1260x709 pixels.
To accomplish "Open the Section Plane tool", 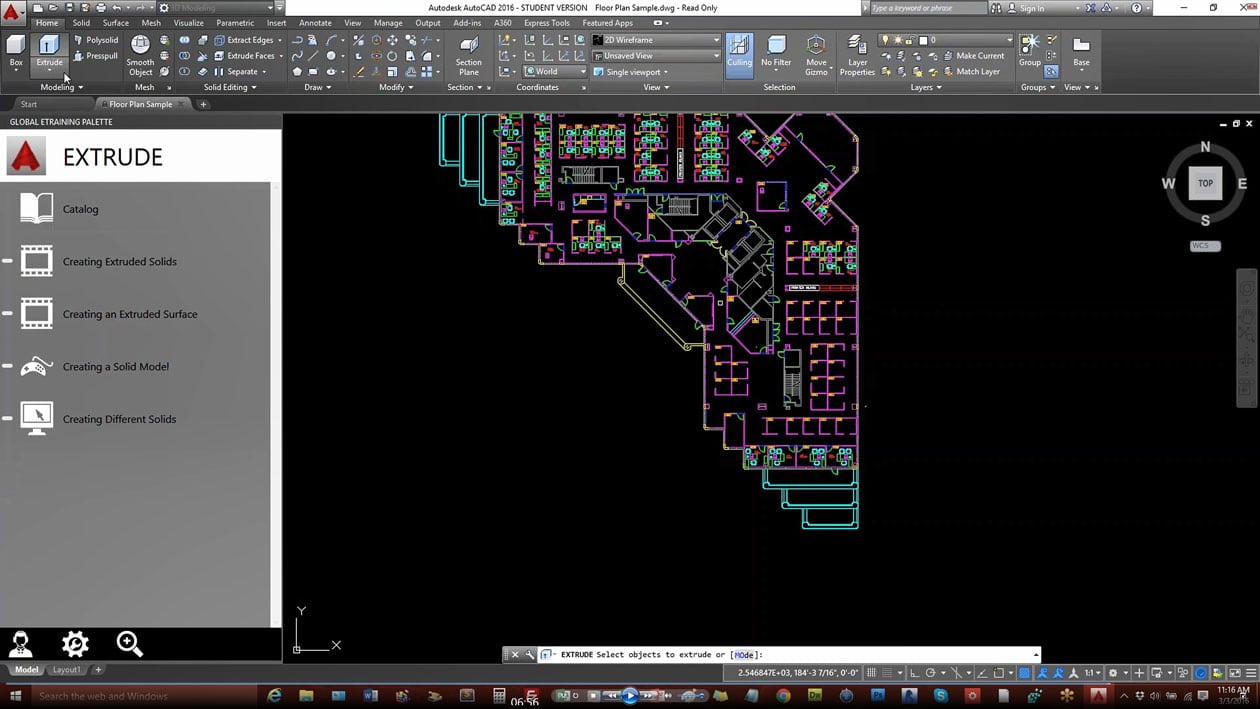I will point(469,55).
